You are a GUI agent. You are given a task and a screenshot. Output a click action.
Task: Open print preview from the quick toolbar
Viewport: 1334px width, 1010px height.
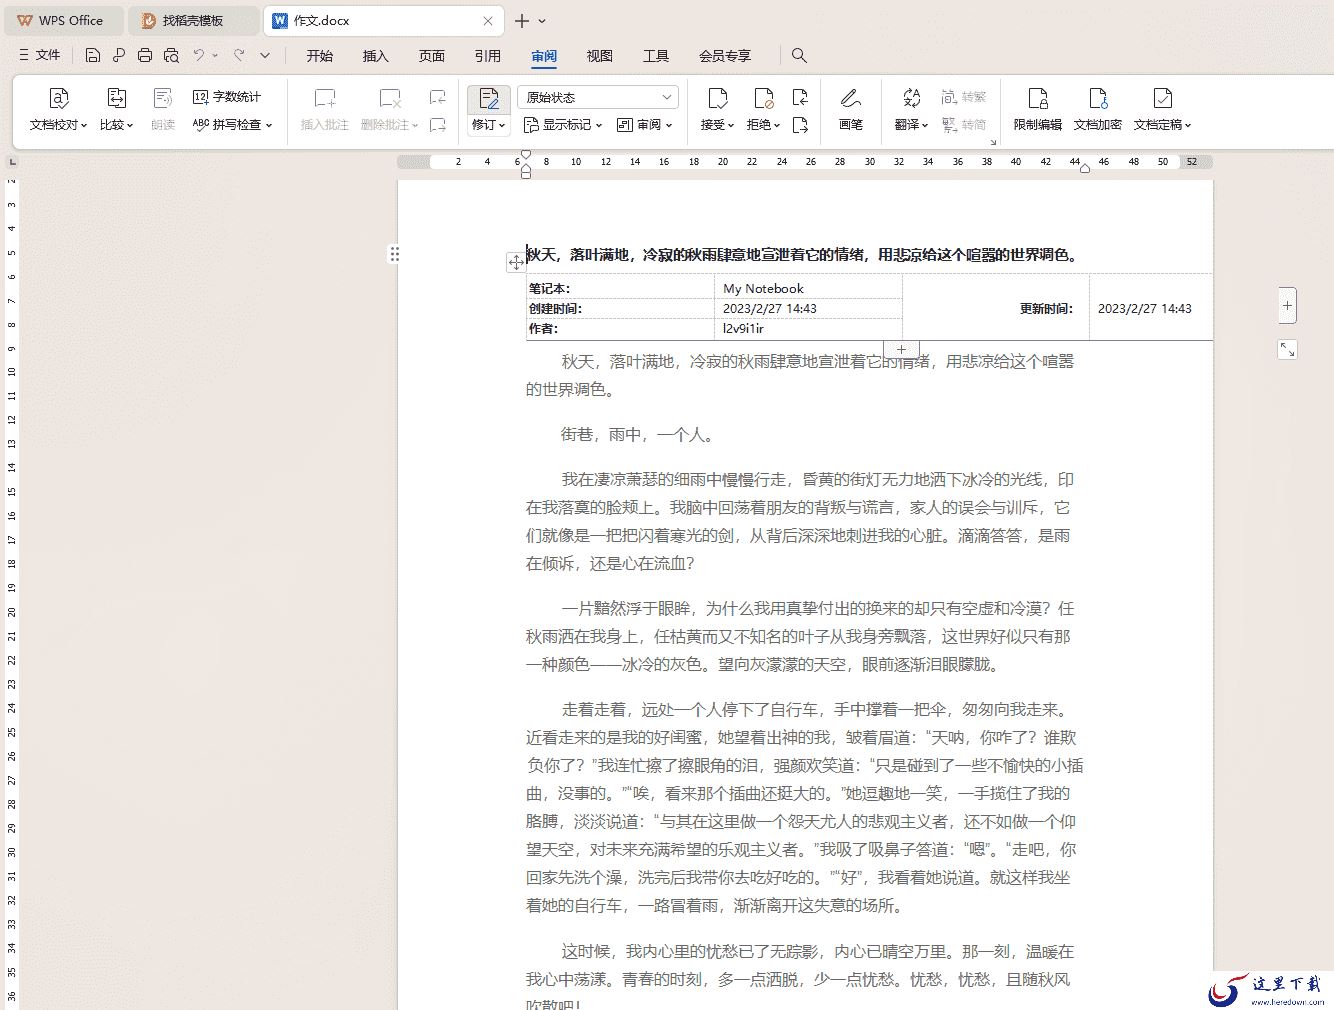pos(171,55)
